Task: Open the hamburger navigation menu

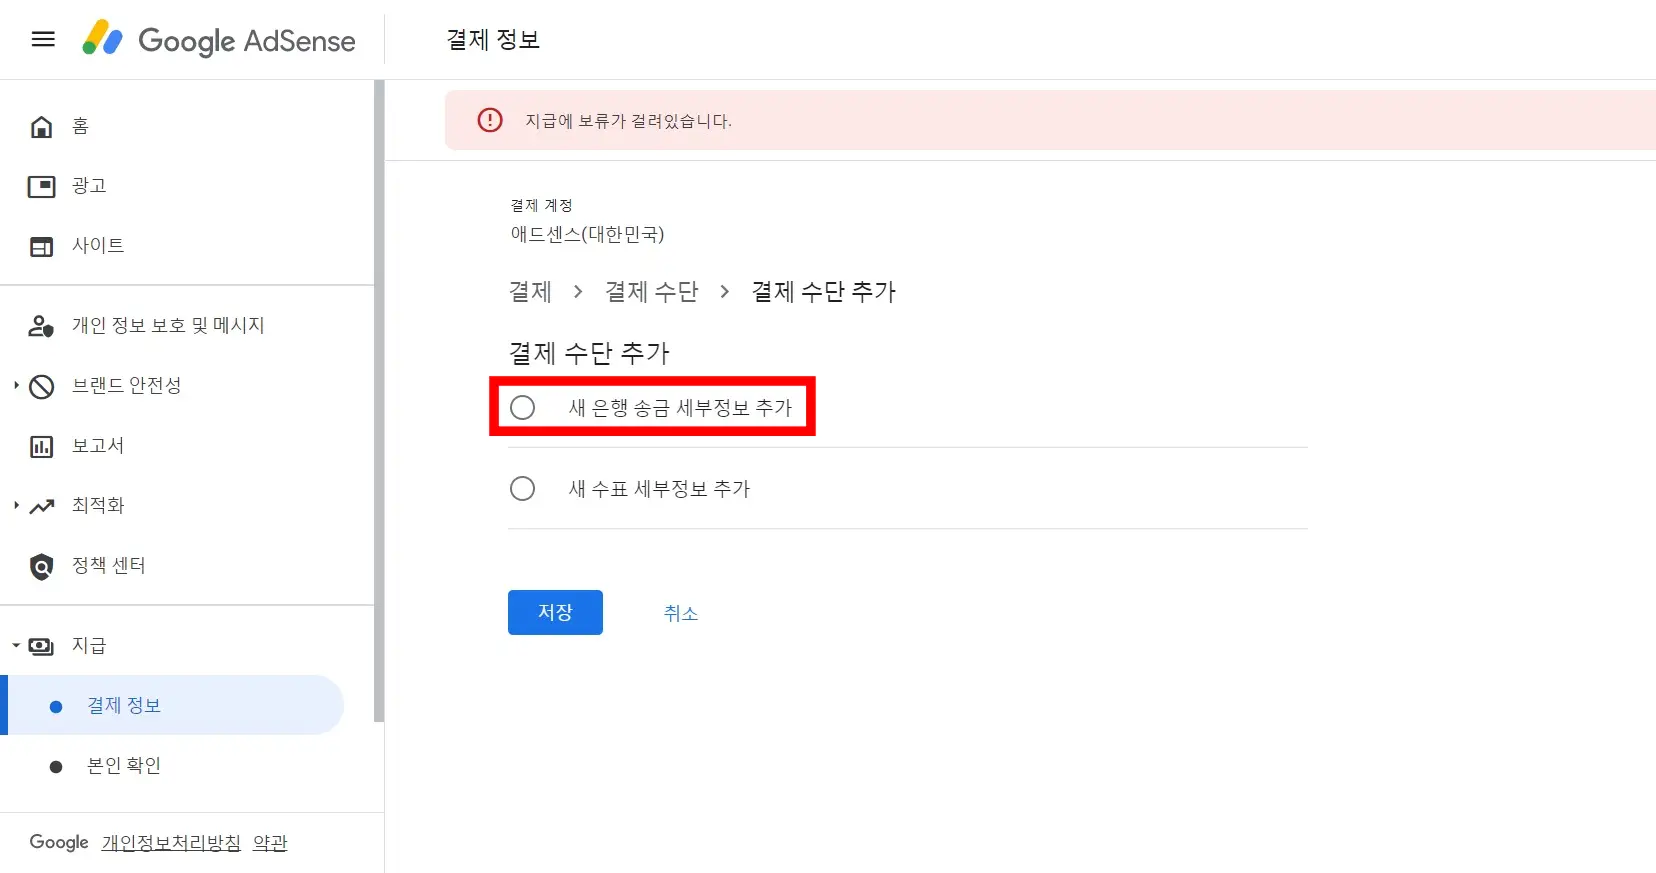Action: 43,39
